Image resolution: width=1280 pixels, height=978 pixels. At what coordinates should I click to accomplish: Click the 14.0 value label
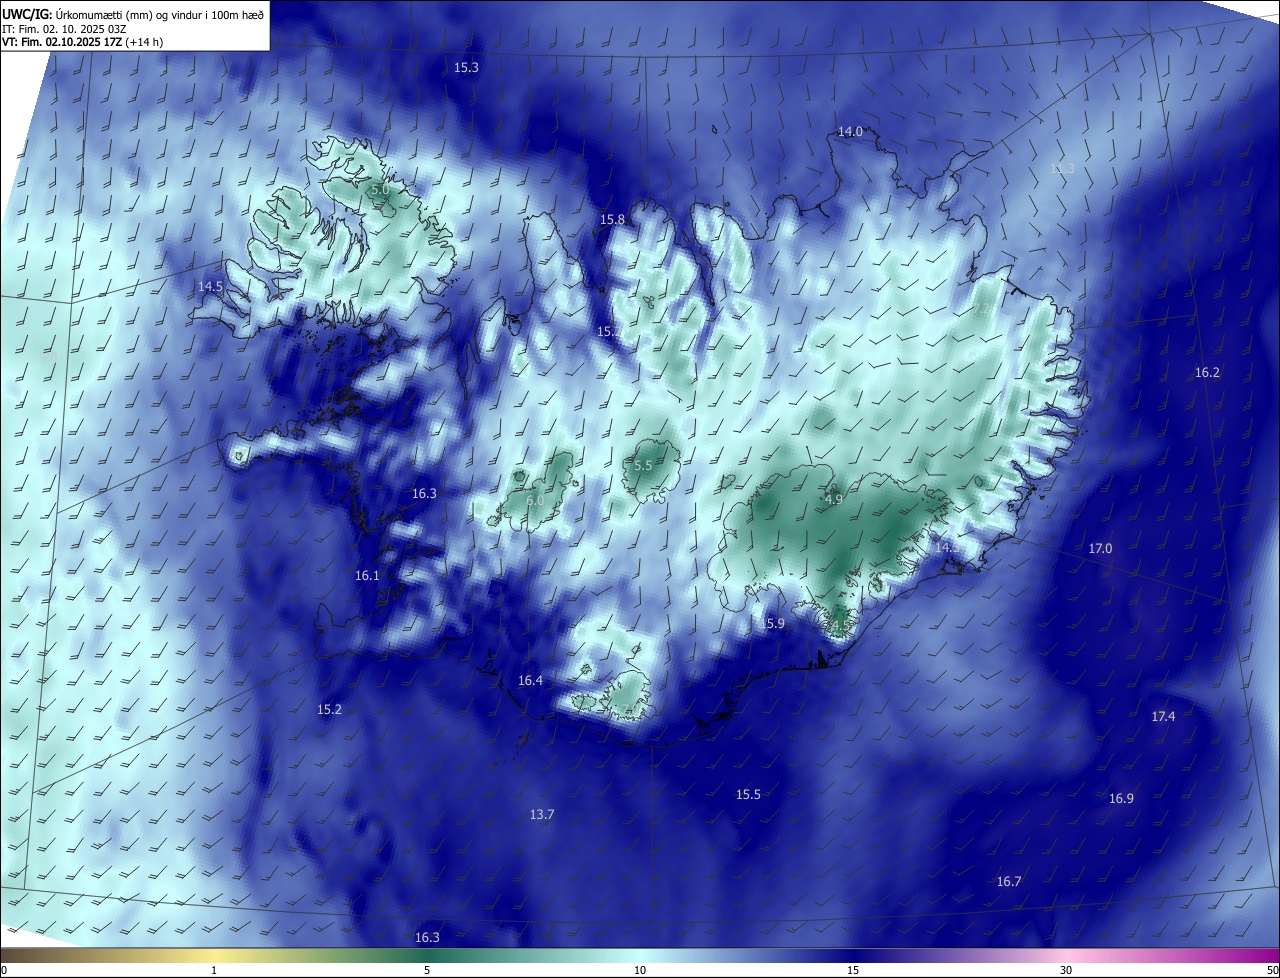click(x=850, y=132)
